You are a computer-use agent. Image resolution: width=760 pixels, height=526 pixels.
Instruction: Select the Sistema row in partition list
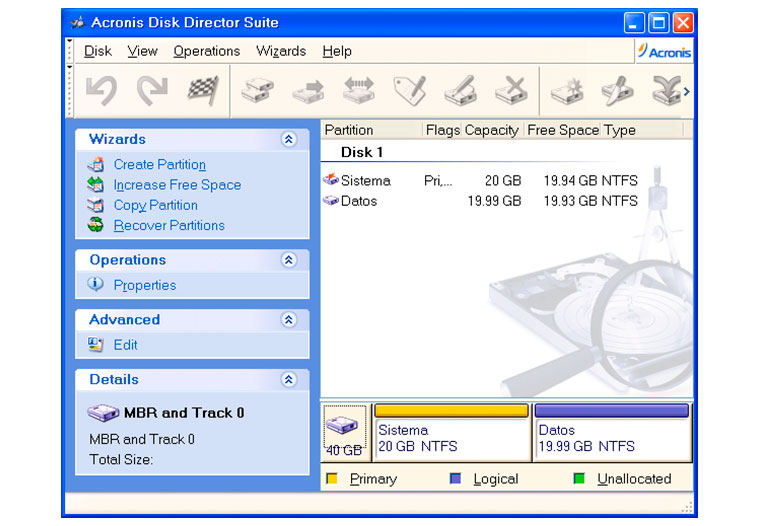(x=480, y=180)
